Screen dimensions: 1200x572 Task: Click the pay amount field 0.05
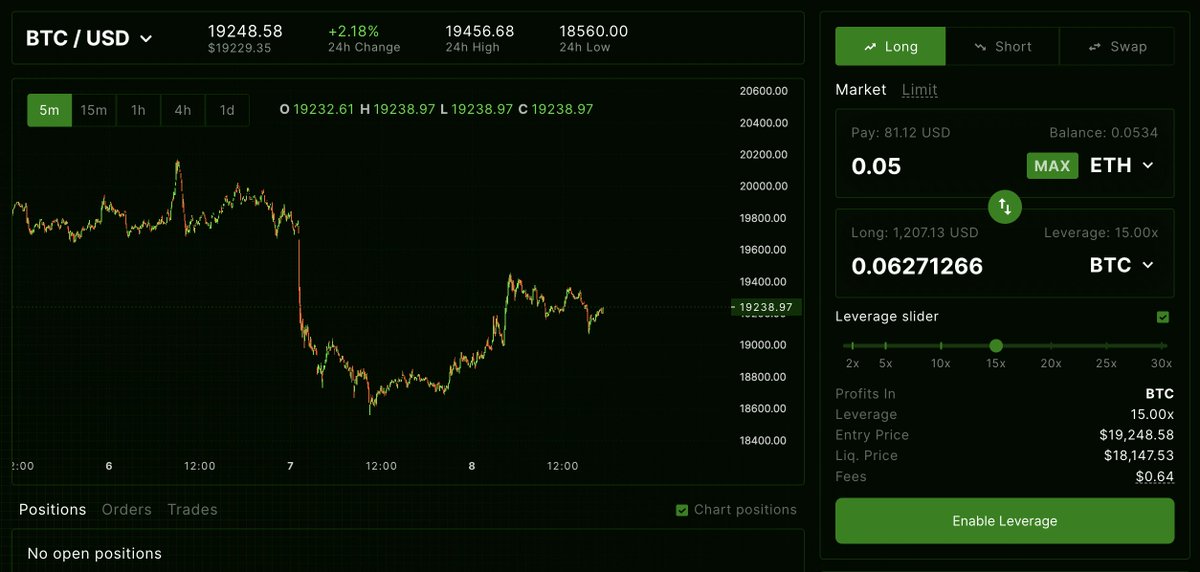pos(876,166)
